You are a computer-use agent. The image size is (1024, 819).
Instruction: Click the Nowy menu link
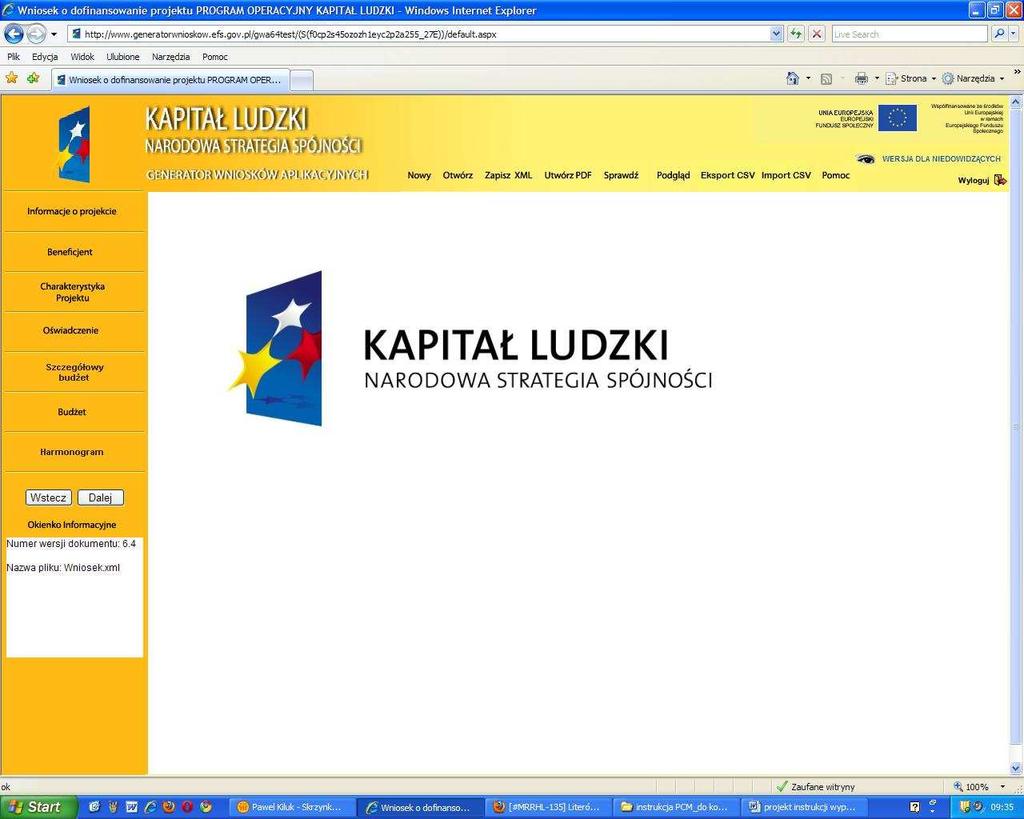point(419,175)
